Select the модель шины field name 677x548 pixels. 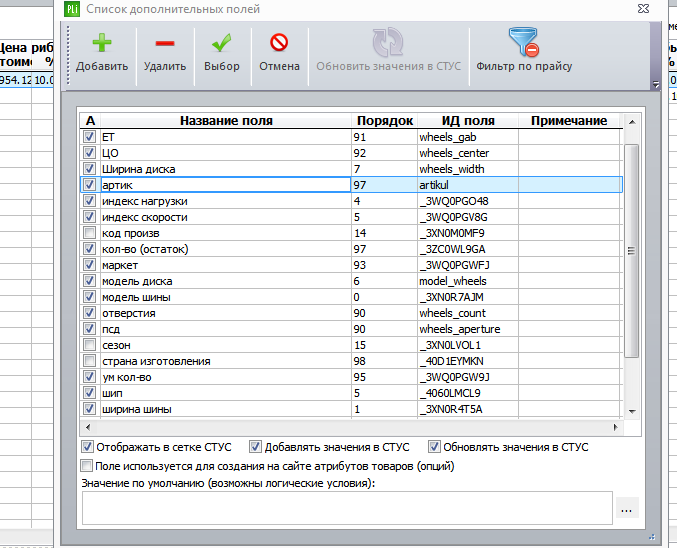[136, 297]
